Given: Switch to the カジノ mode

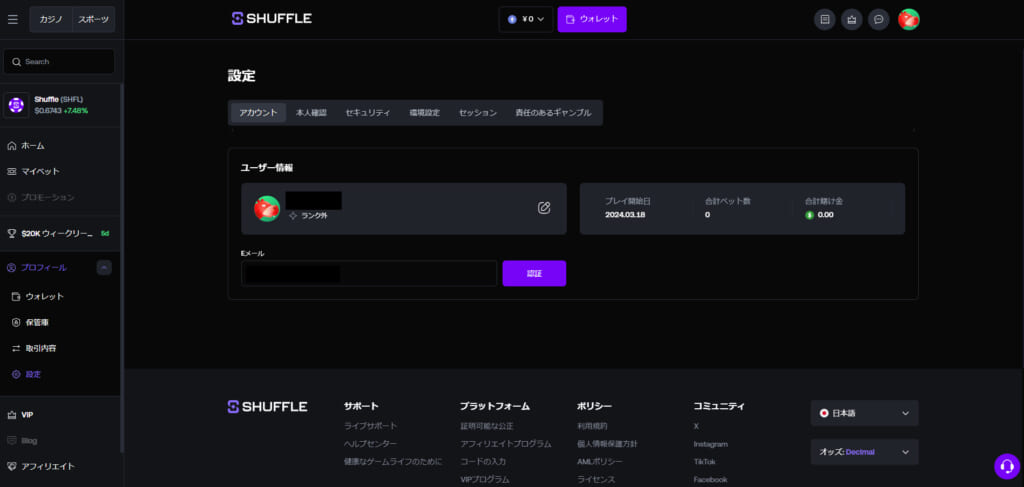Looking at the screenshot, I should click(51, 20).
